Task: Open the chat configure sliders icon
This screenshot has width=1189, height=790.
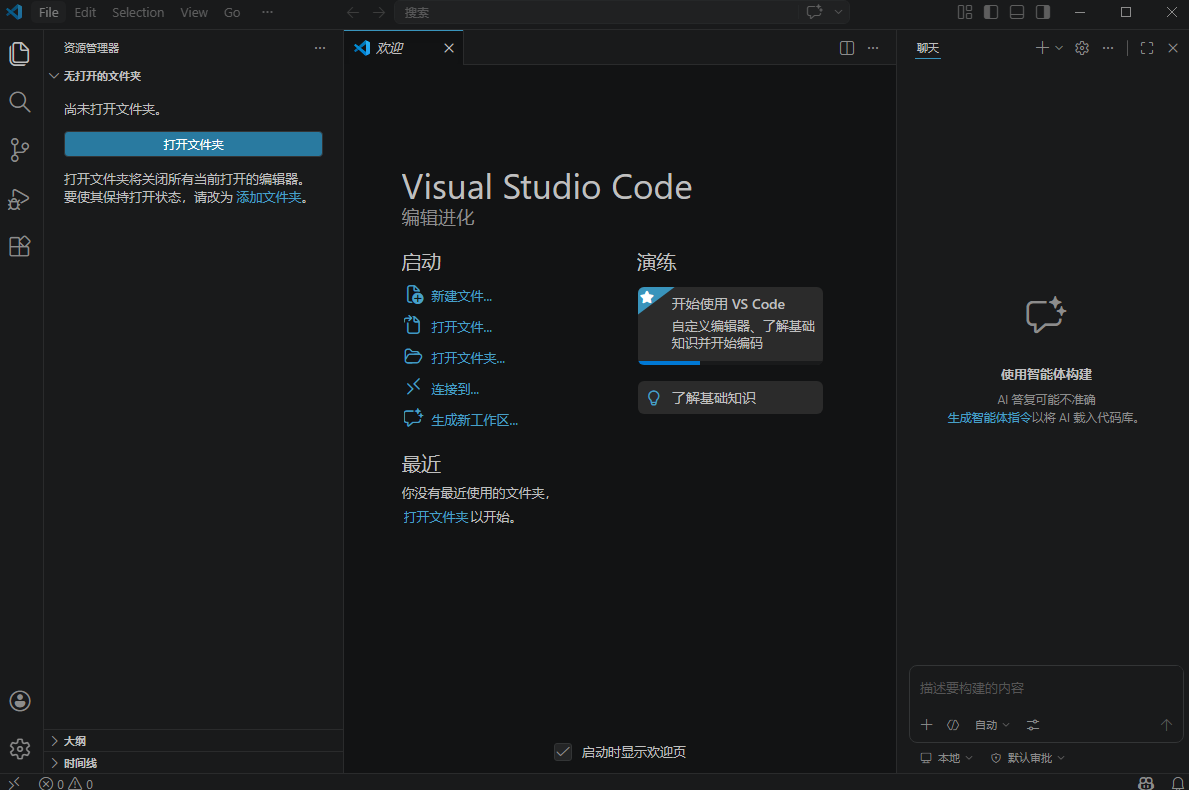Action: (1033, 725)
